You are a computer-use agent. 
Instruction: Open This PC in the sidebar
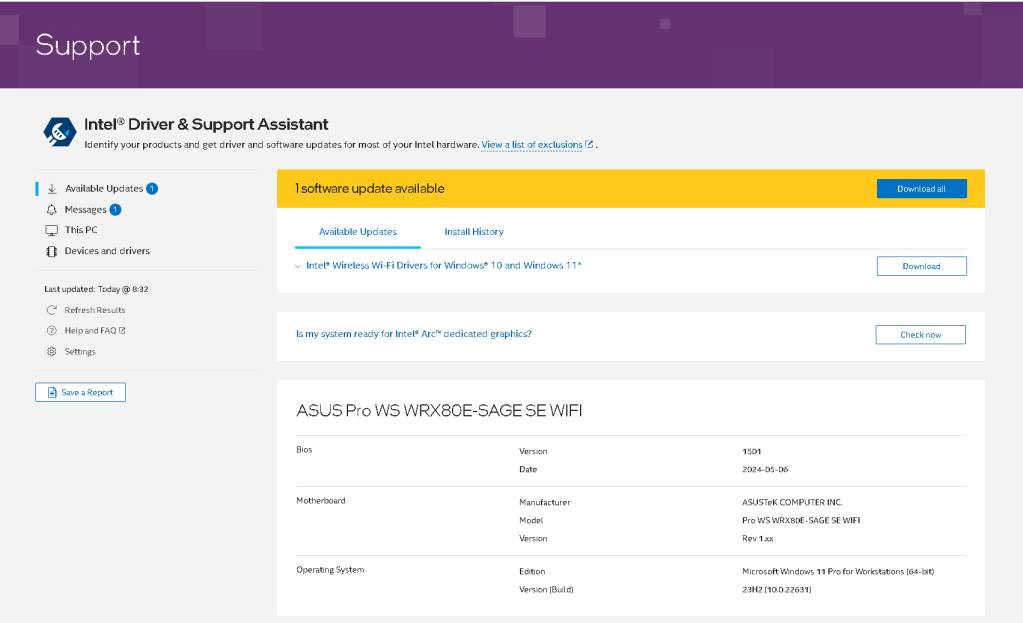(x=81, y=230)
